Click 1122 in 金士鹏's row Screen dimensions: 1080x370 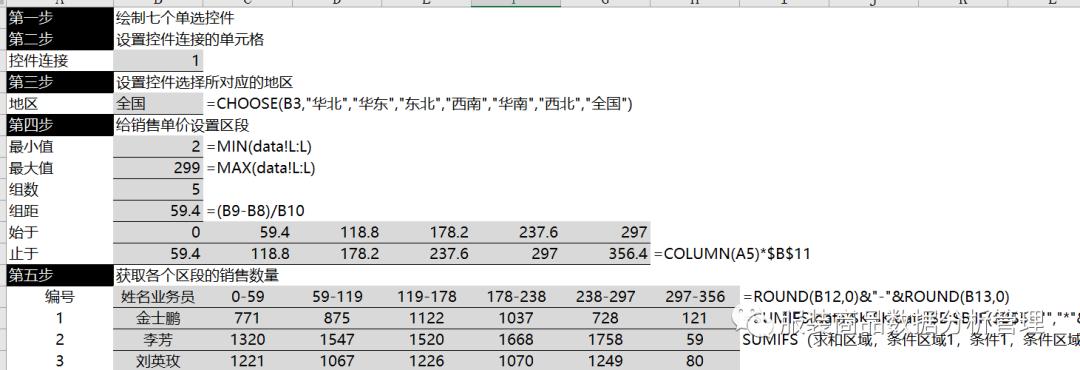tap(426, 318)
